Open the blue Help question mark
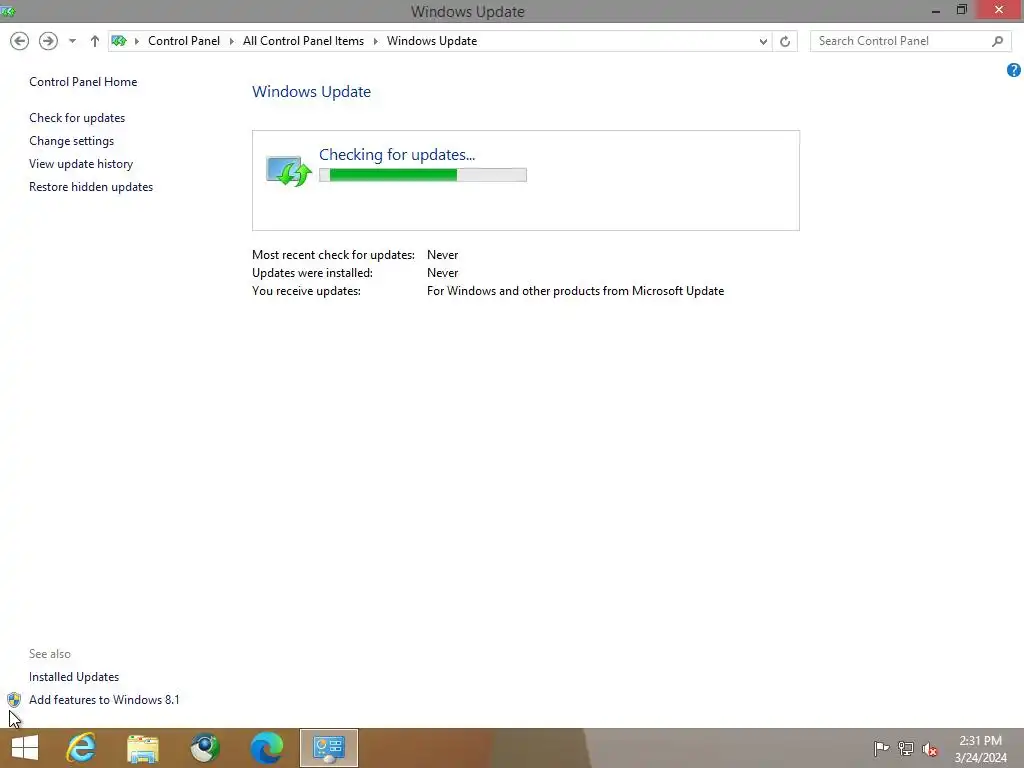1024x768 pixels. [x=1014, y=70]
